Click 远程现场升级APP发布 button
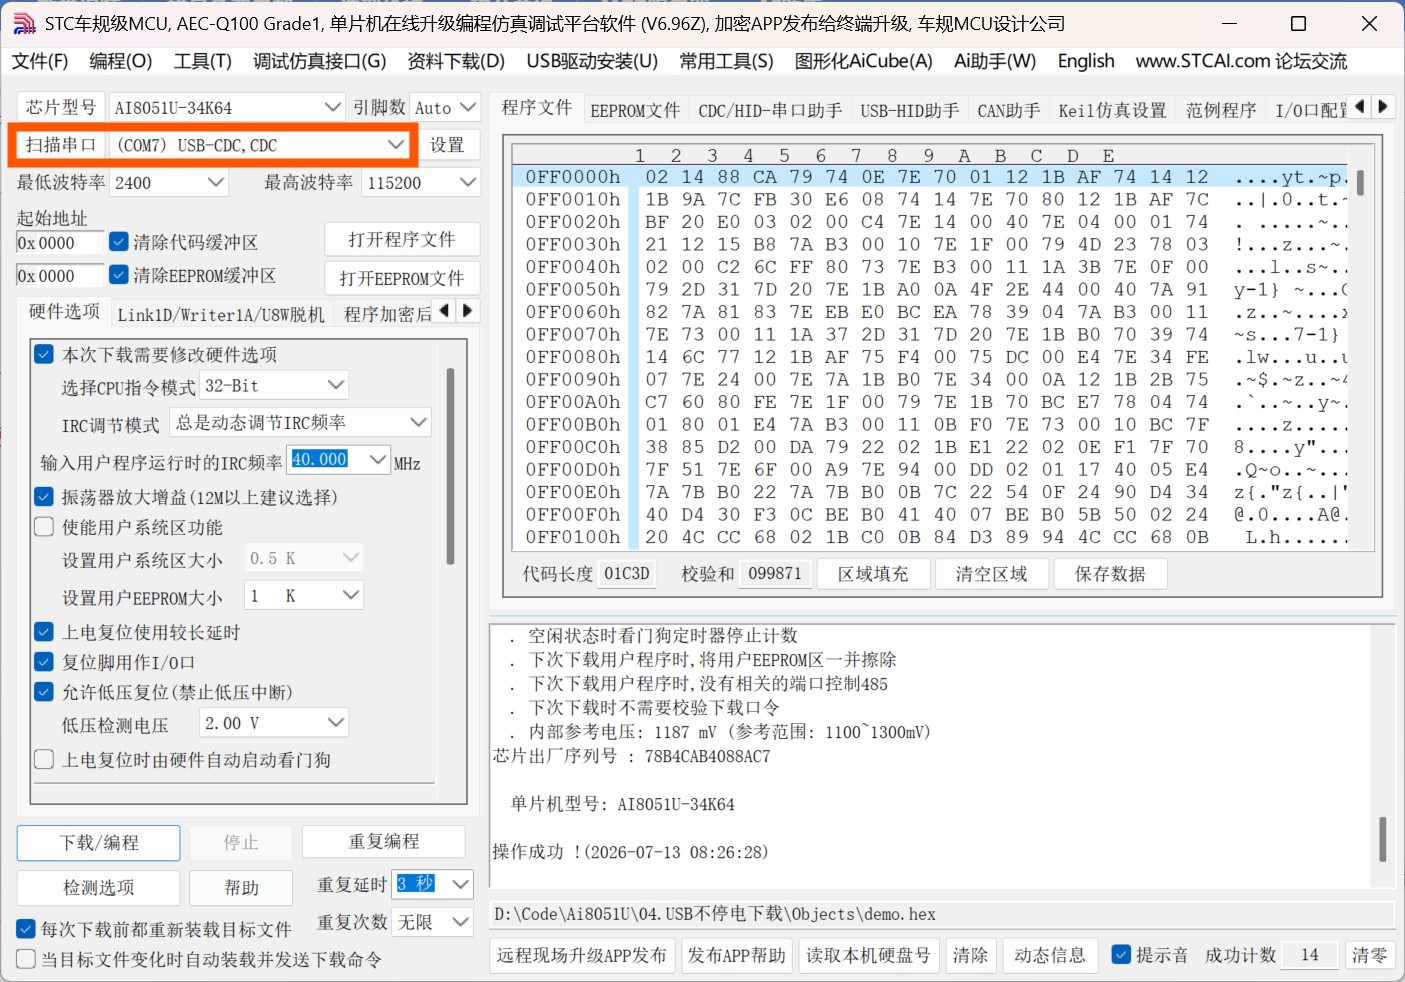This screenshot has height=982, width=1405. point(582,955)
